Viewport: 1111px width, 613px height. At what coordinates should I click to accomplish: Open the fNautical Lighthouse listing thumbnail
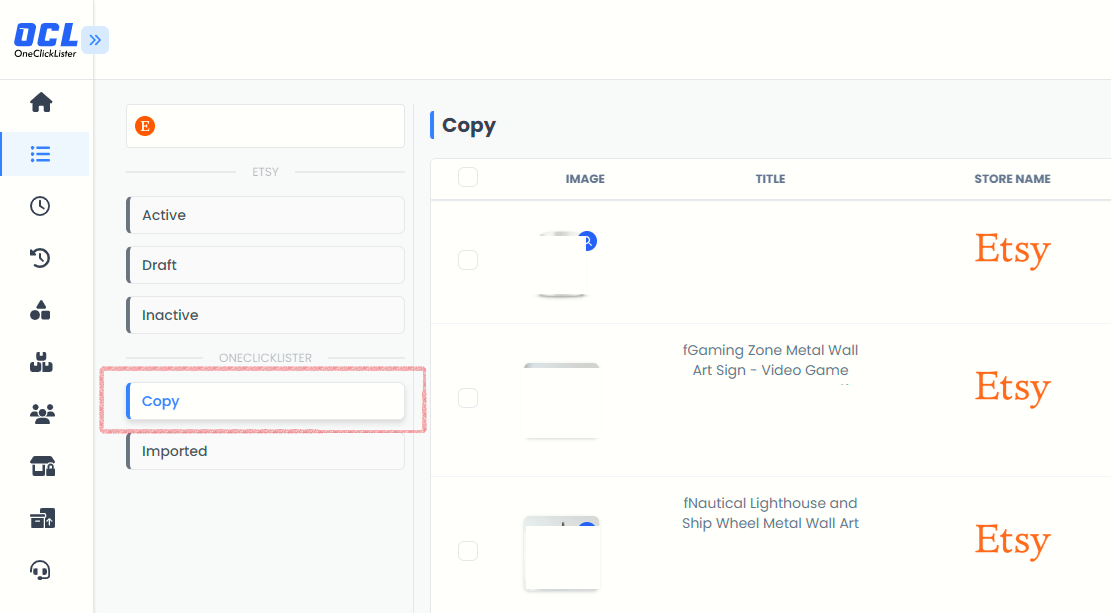pyautogui.click(x=561, y=553)
